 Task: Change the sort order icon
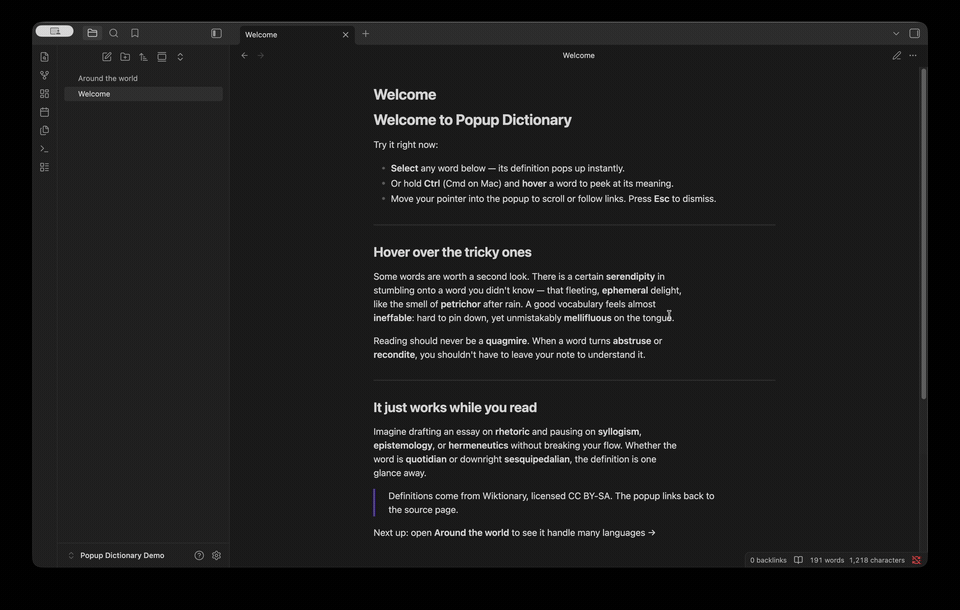143,57
